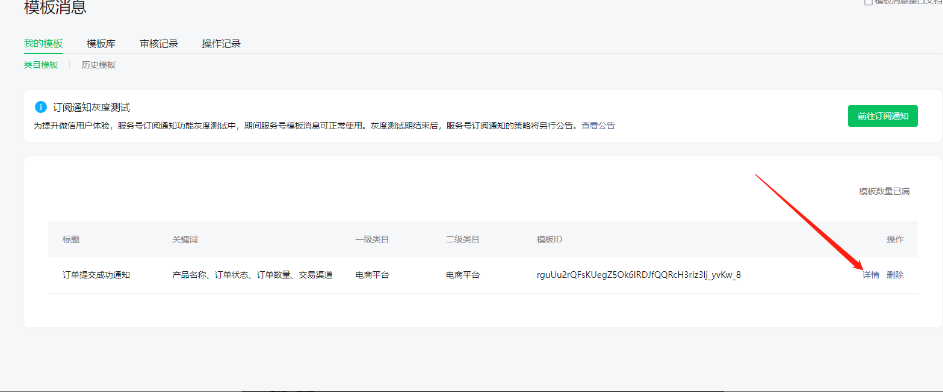Click the template ID starting with rguUu2rQFsK
The height and width of the screenshot is (392, 943).
coord(639,275)
